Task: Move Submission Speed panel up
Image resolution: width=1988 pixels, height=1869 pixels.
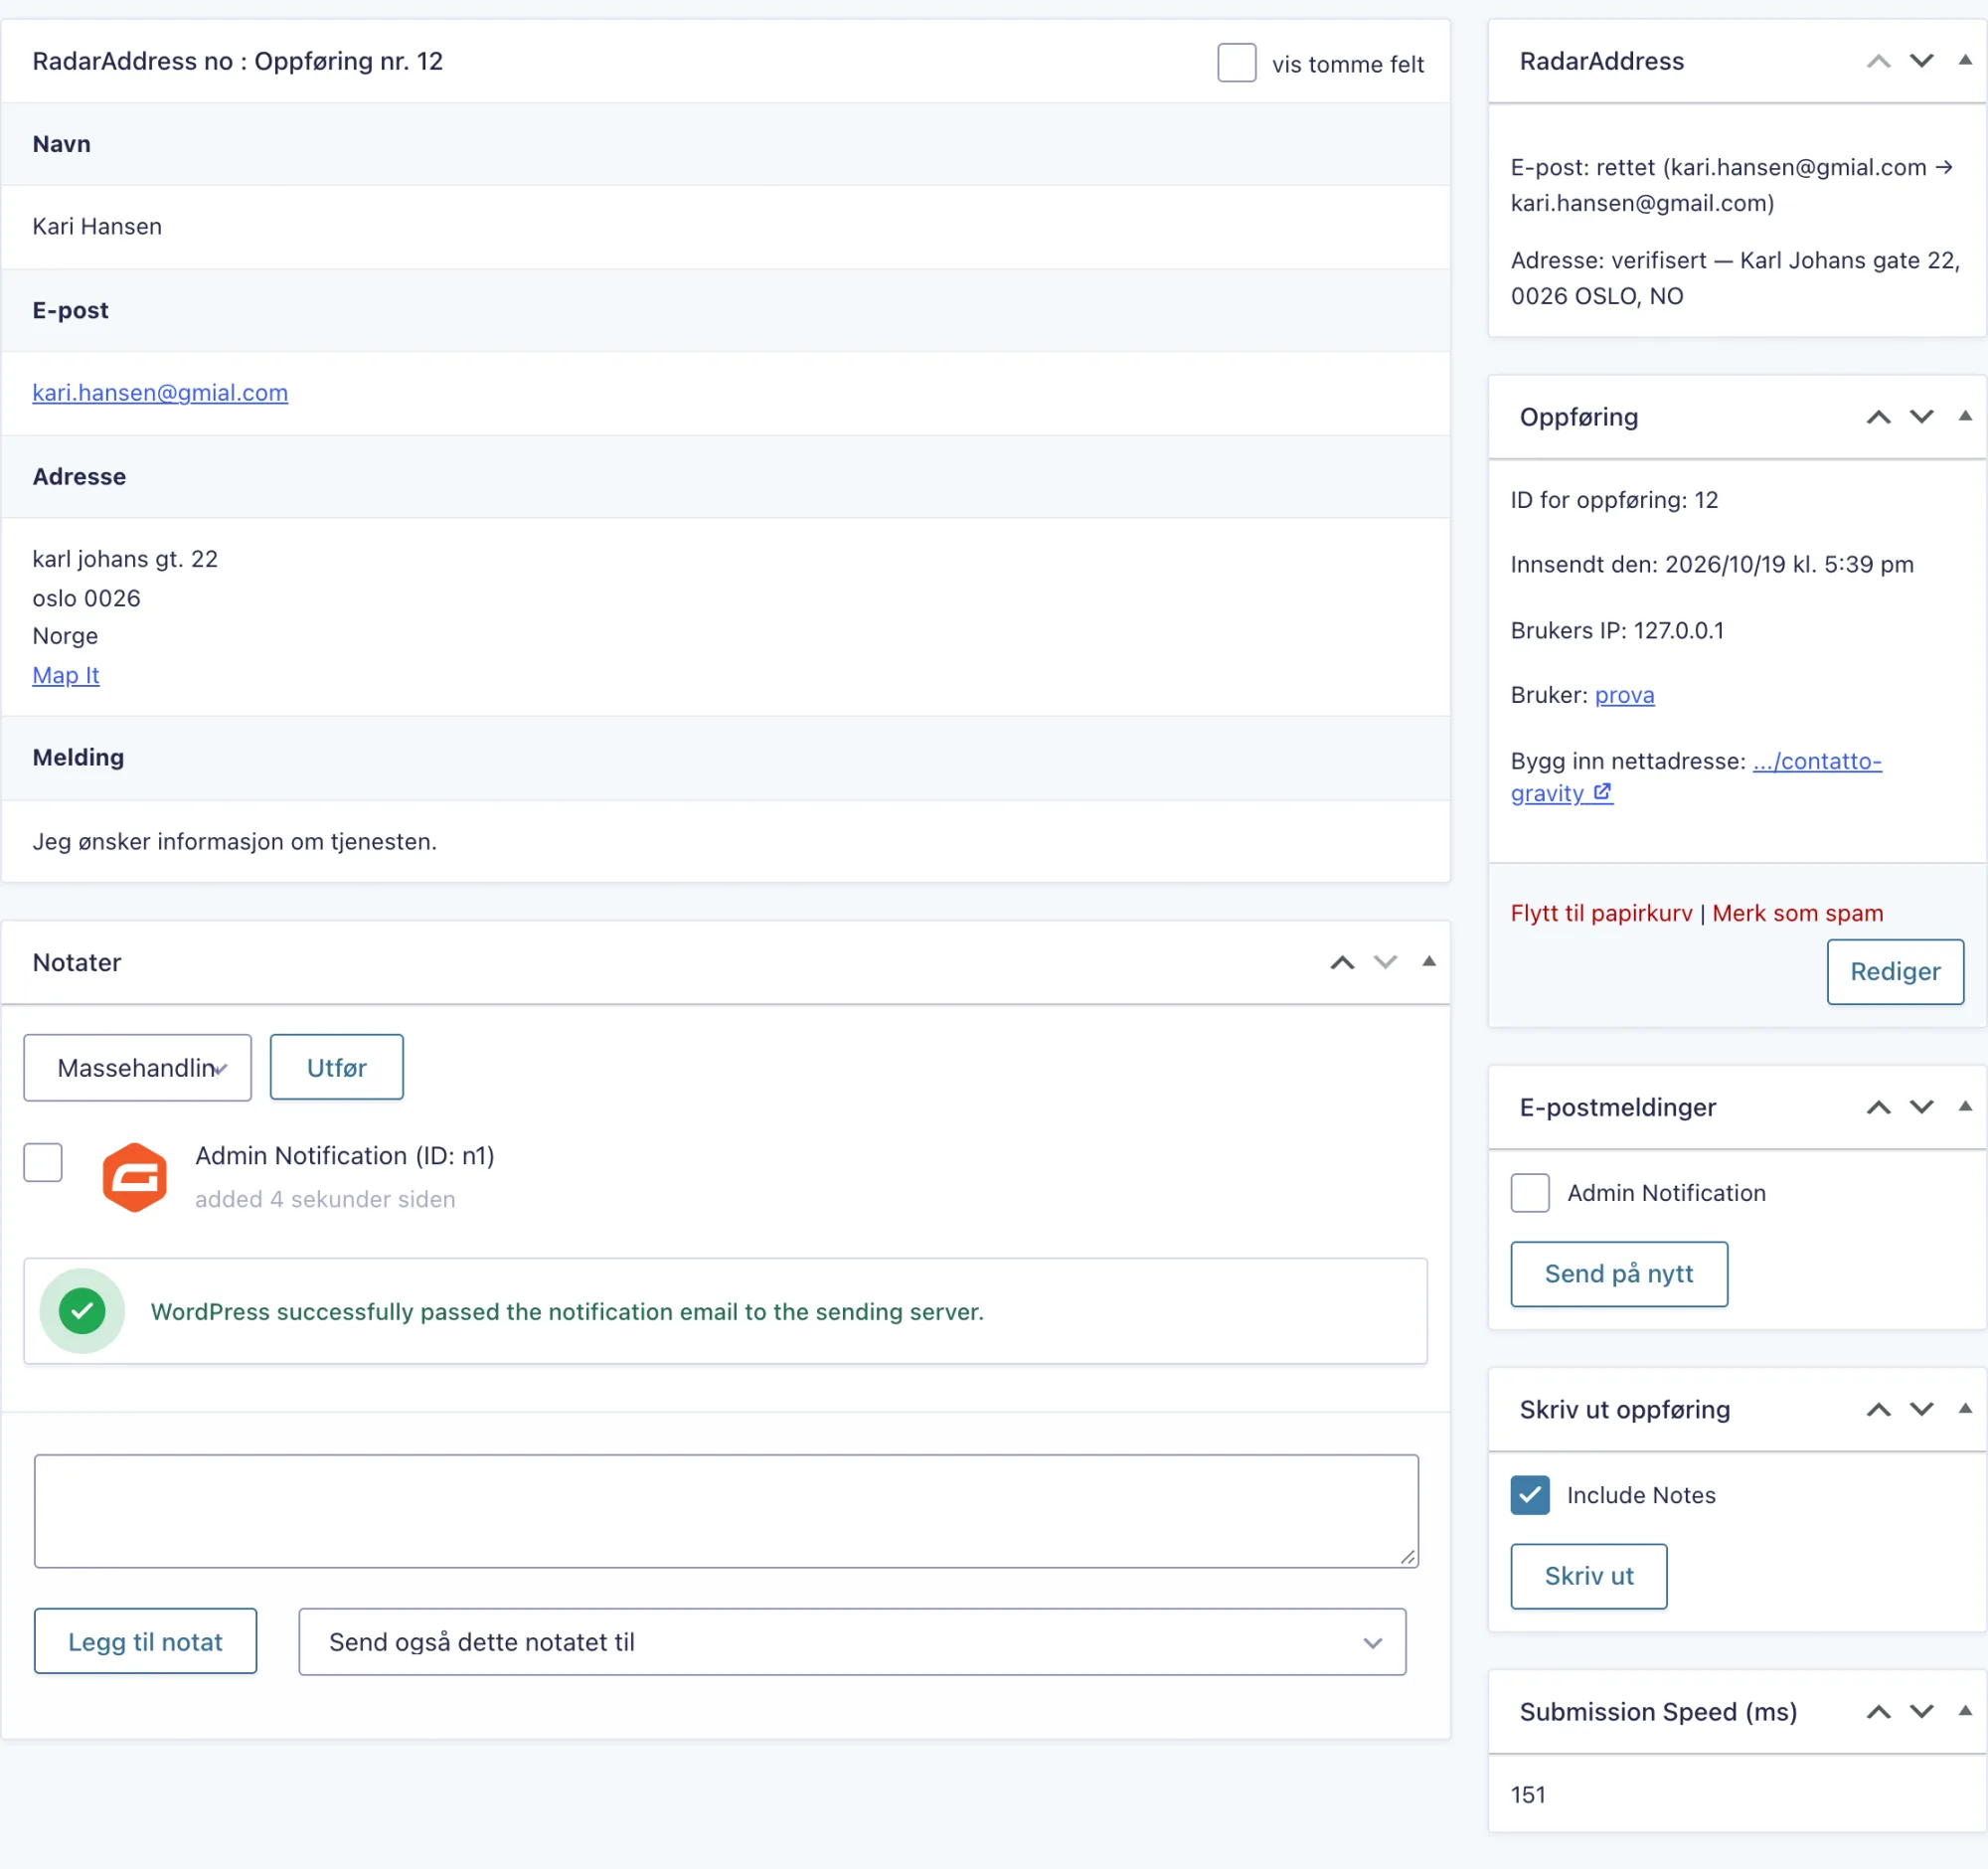Action: coord(1879,1711)
